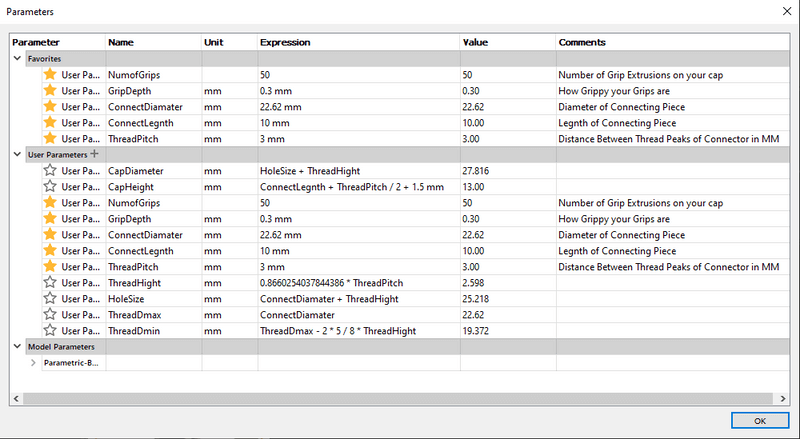This screenshot has height=439, width=800.
Task: Close the Parameters dialog
Action: click(x=787, y=11)
